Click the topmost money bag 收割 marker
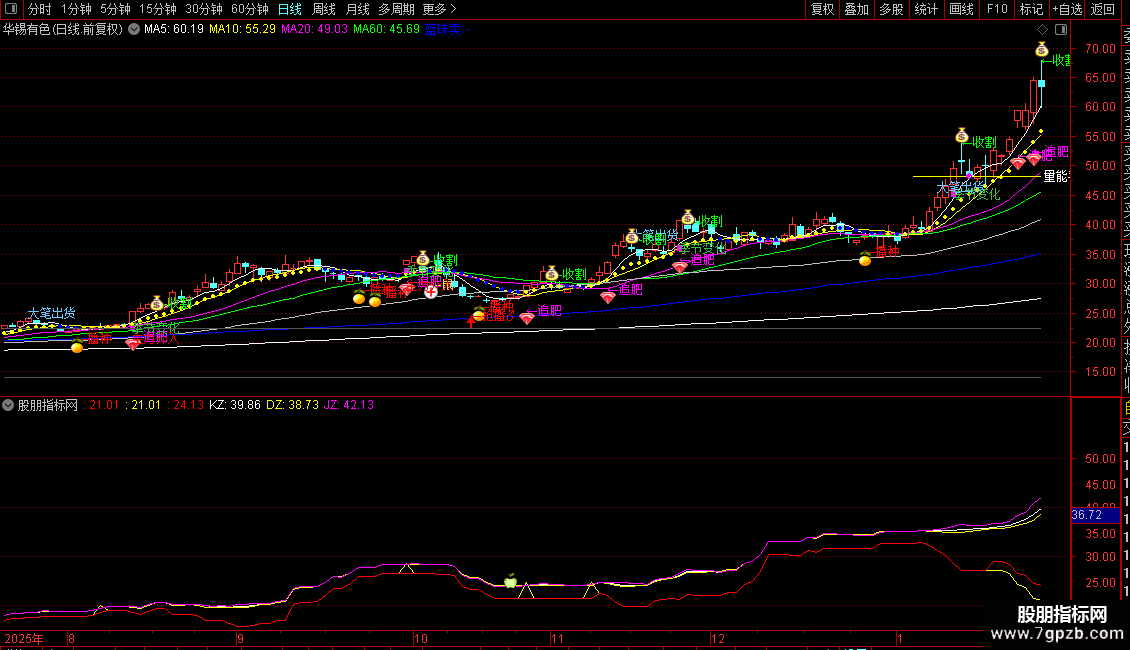Viewport: 1130px width, 650px height. click(x=1041, y=50)
